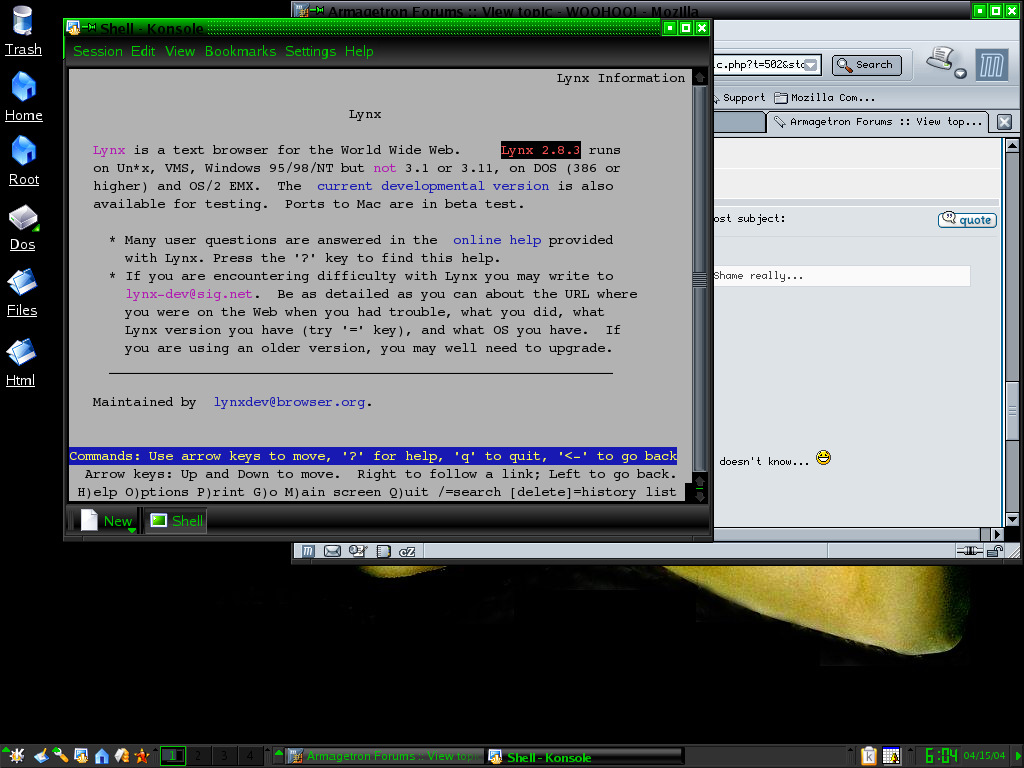Select Shell - Konsole in the taskbar
The height and width of the screenshot is (768, 1024).
click(x=585, y=756)
